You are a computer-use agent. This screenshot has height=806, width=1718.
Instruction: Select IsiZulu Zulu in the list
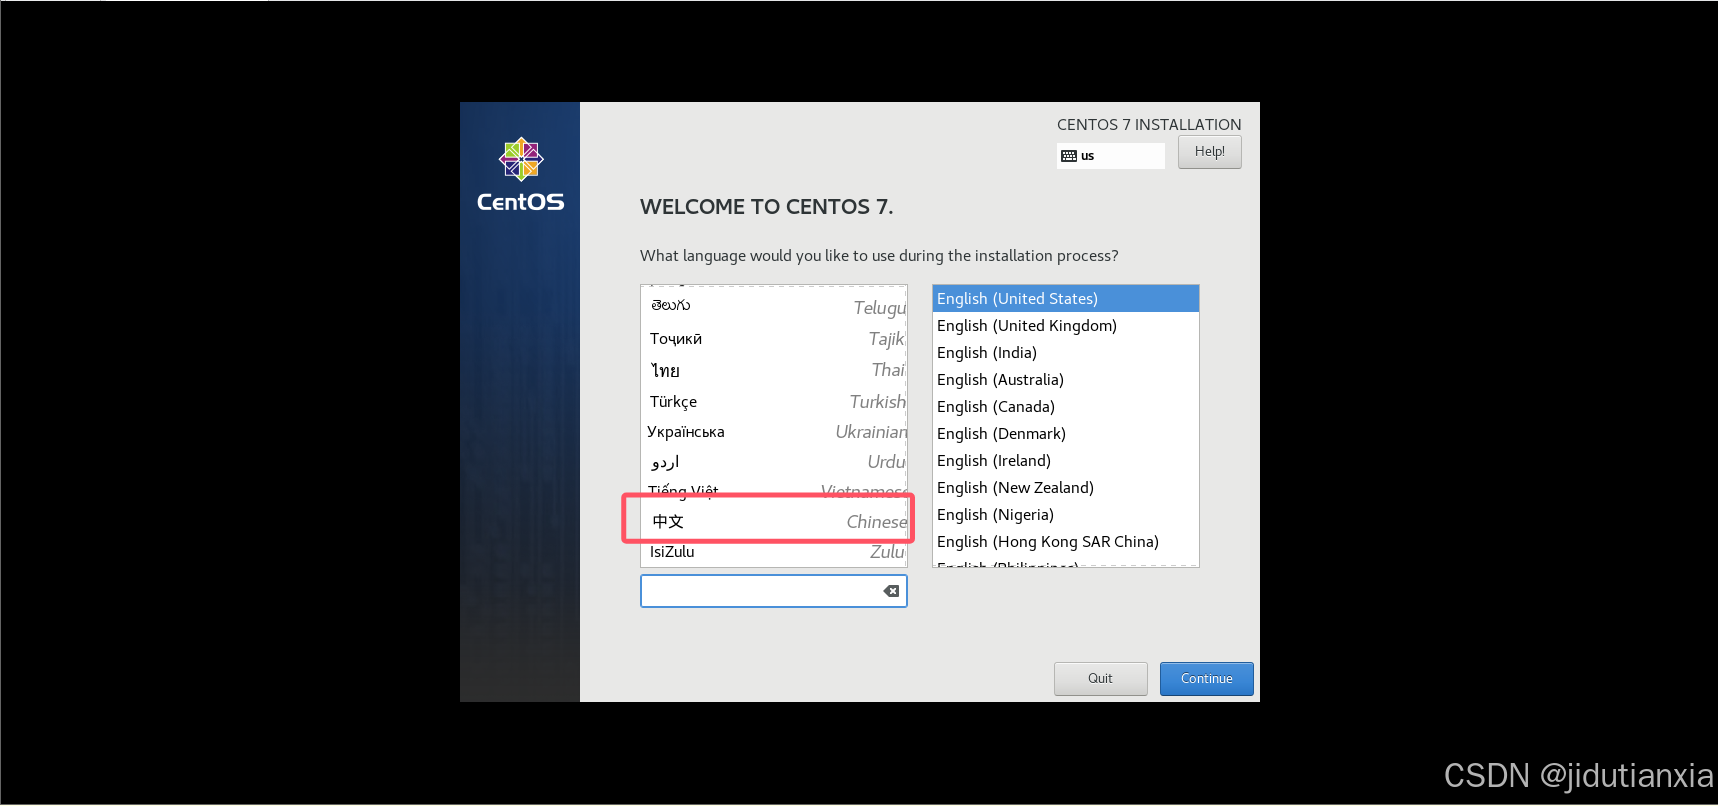pyautogui.click(x=773, y=552)
